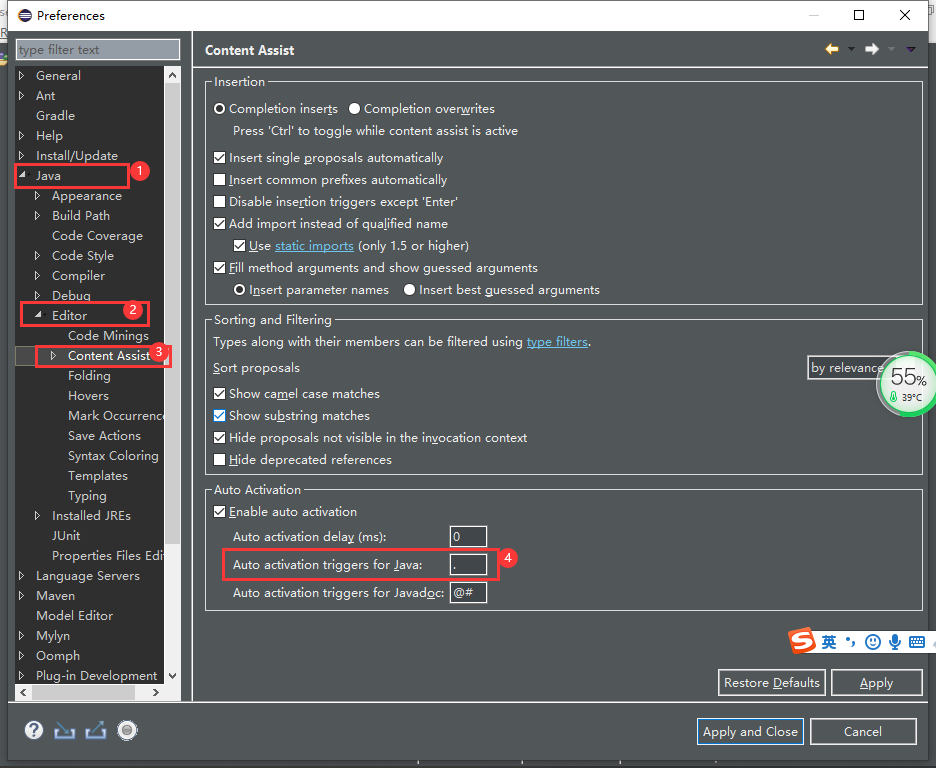The image size is (936, 768).
Task: Open the Sort proposals by relevance dropdown
Action: (x=845, y=368)
